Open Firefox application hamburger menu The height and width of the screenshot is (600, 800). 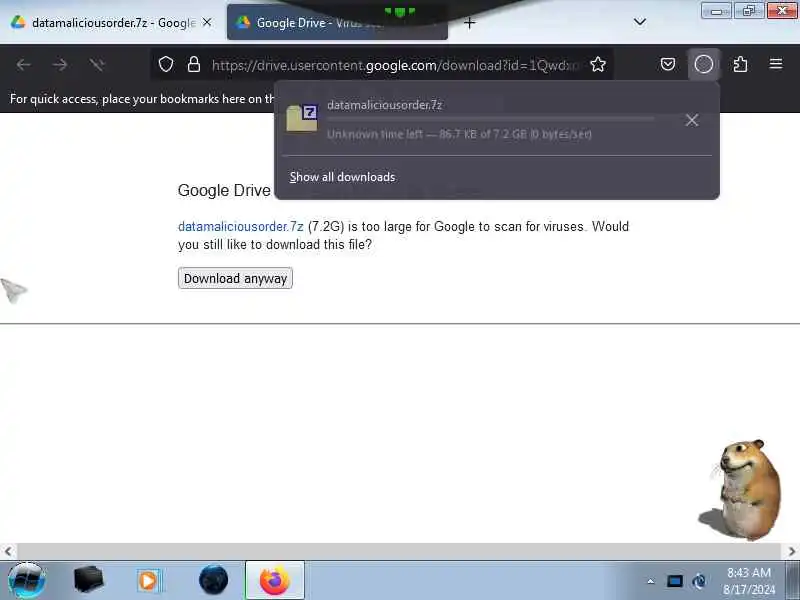776,64
